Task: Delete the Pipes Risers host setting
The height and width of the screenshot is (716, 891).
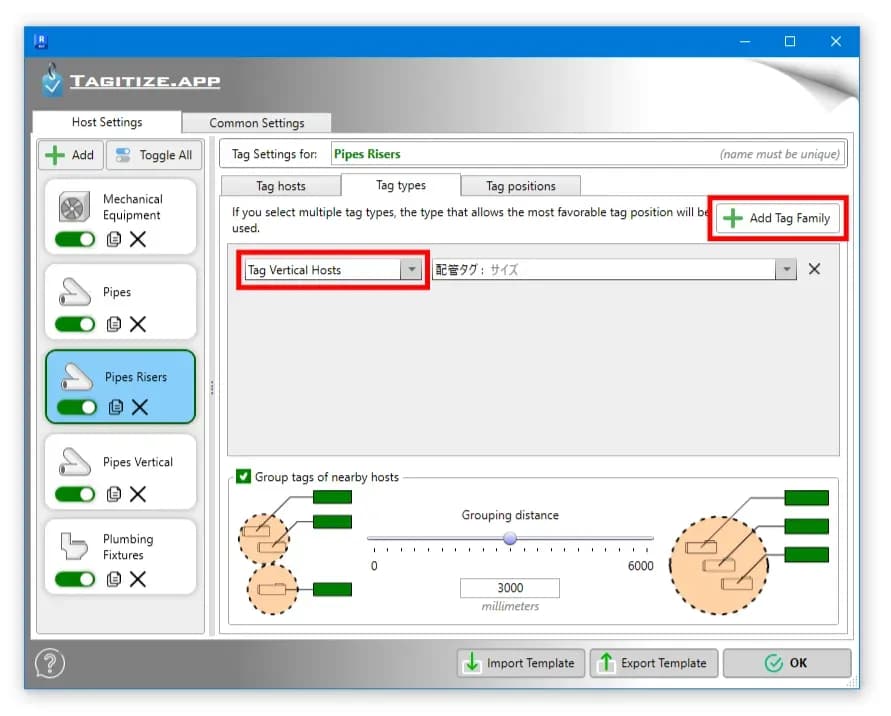Action: (140, 407)
